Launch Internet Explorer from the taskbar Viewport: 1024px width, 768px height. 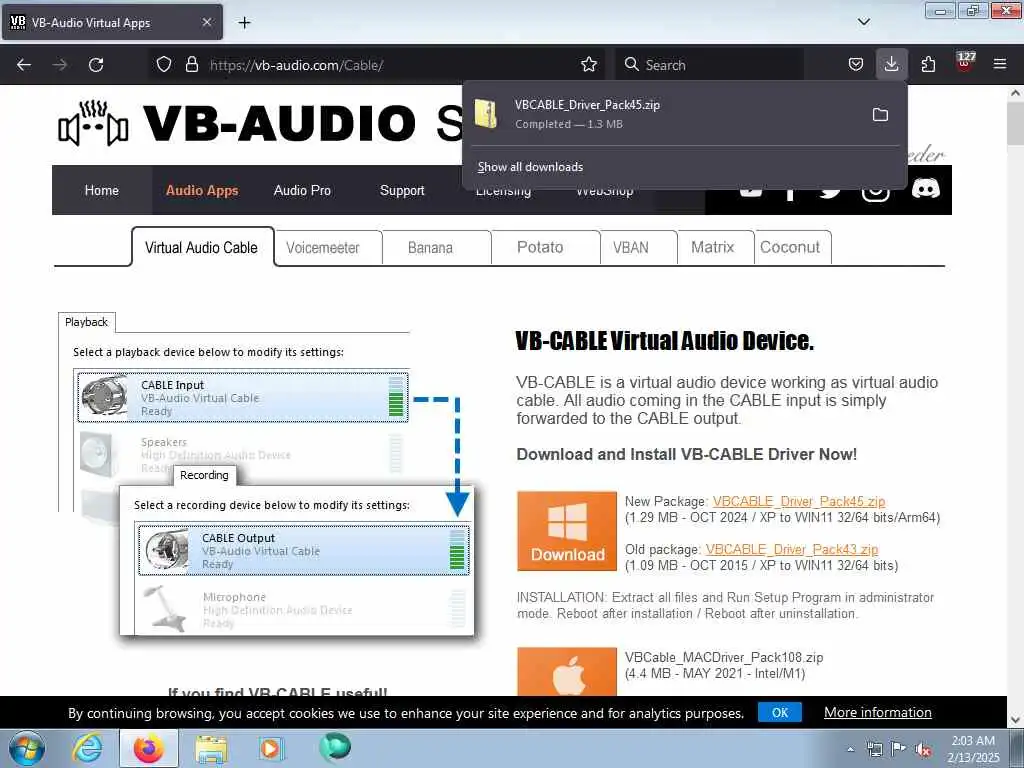coord(87,748)
